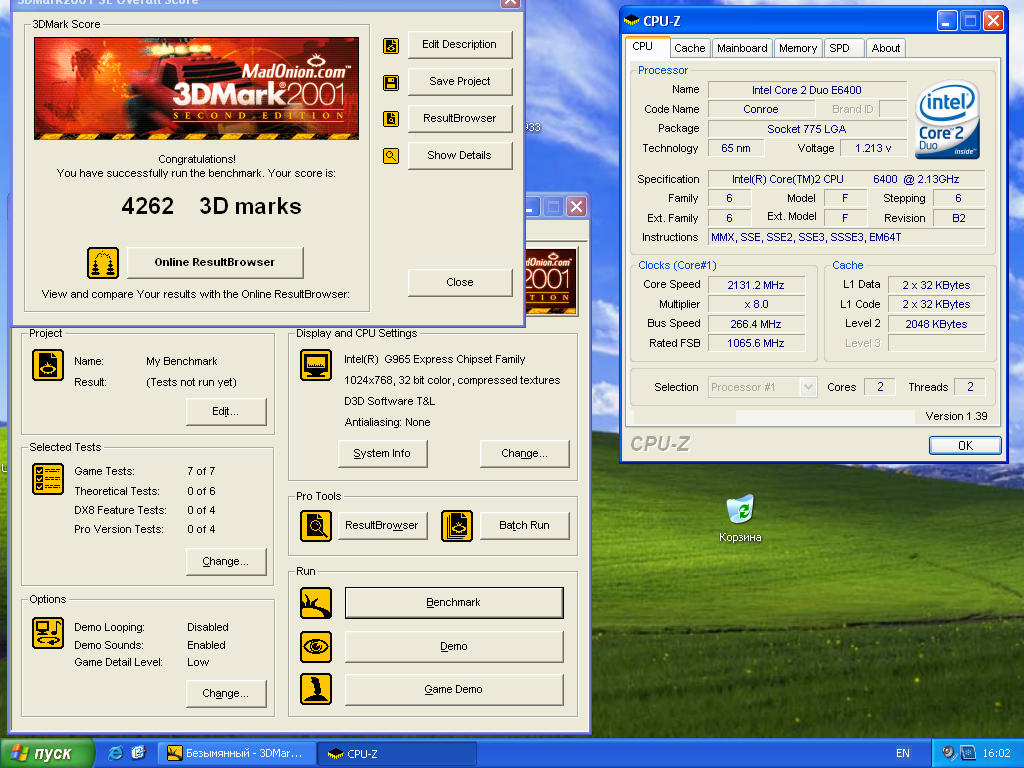Click the Show Details magnifier icon
The image size is (1024, 768).
point(391,156)
